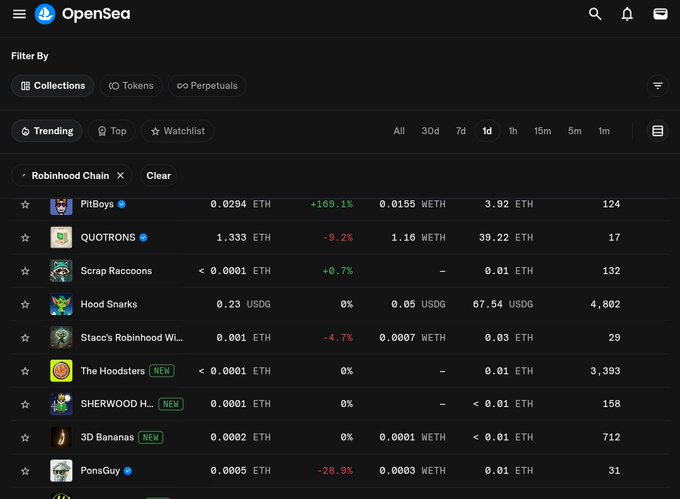Select the Perpetuals filter

point(207,86)
